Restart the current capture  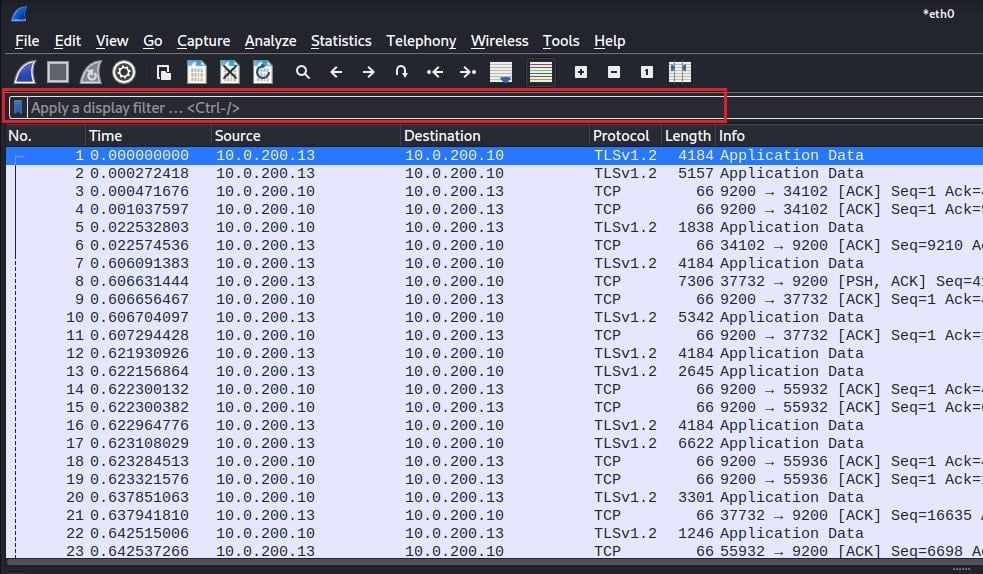pos(91,72)
